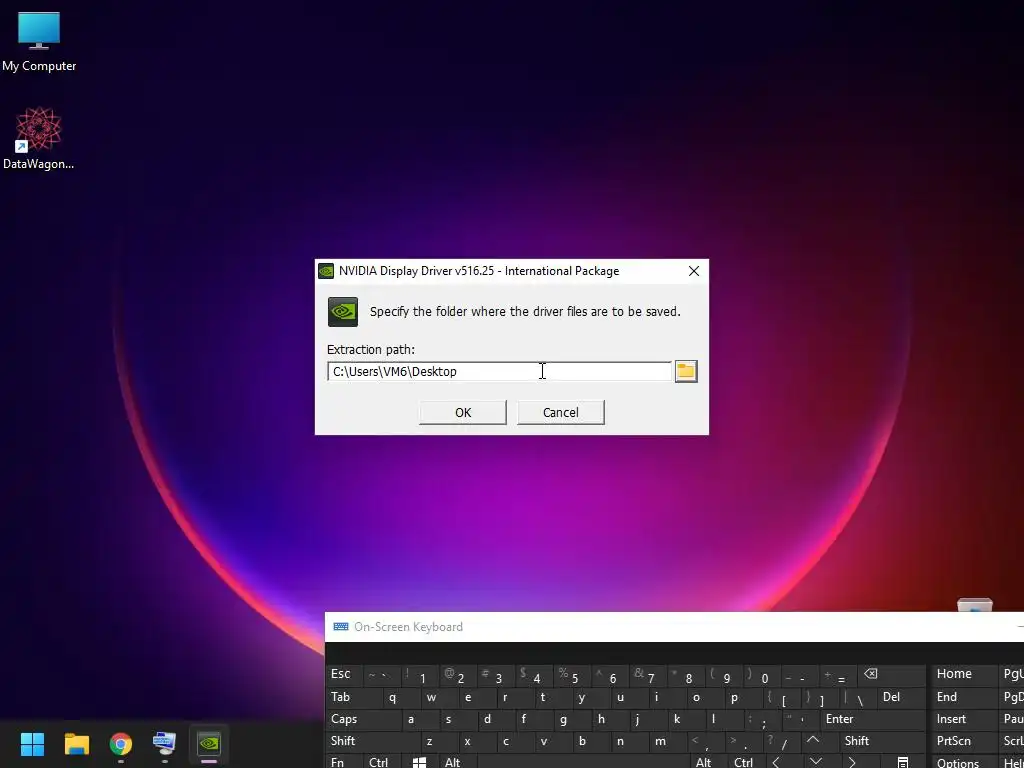Cancel the NVIDIA driver extraction dialog
This screenshot has height=768, width=1024.
[x=560, y=412]
